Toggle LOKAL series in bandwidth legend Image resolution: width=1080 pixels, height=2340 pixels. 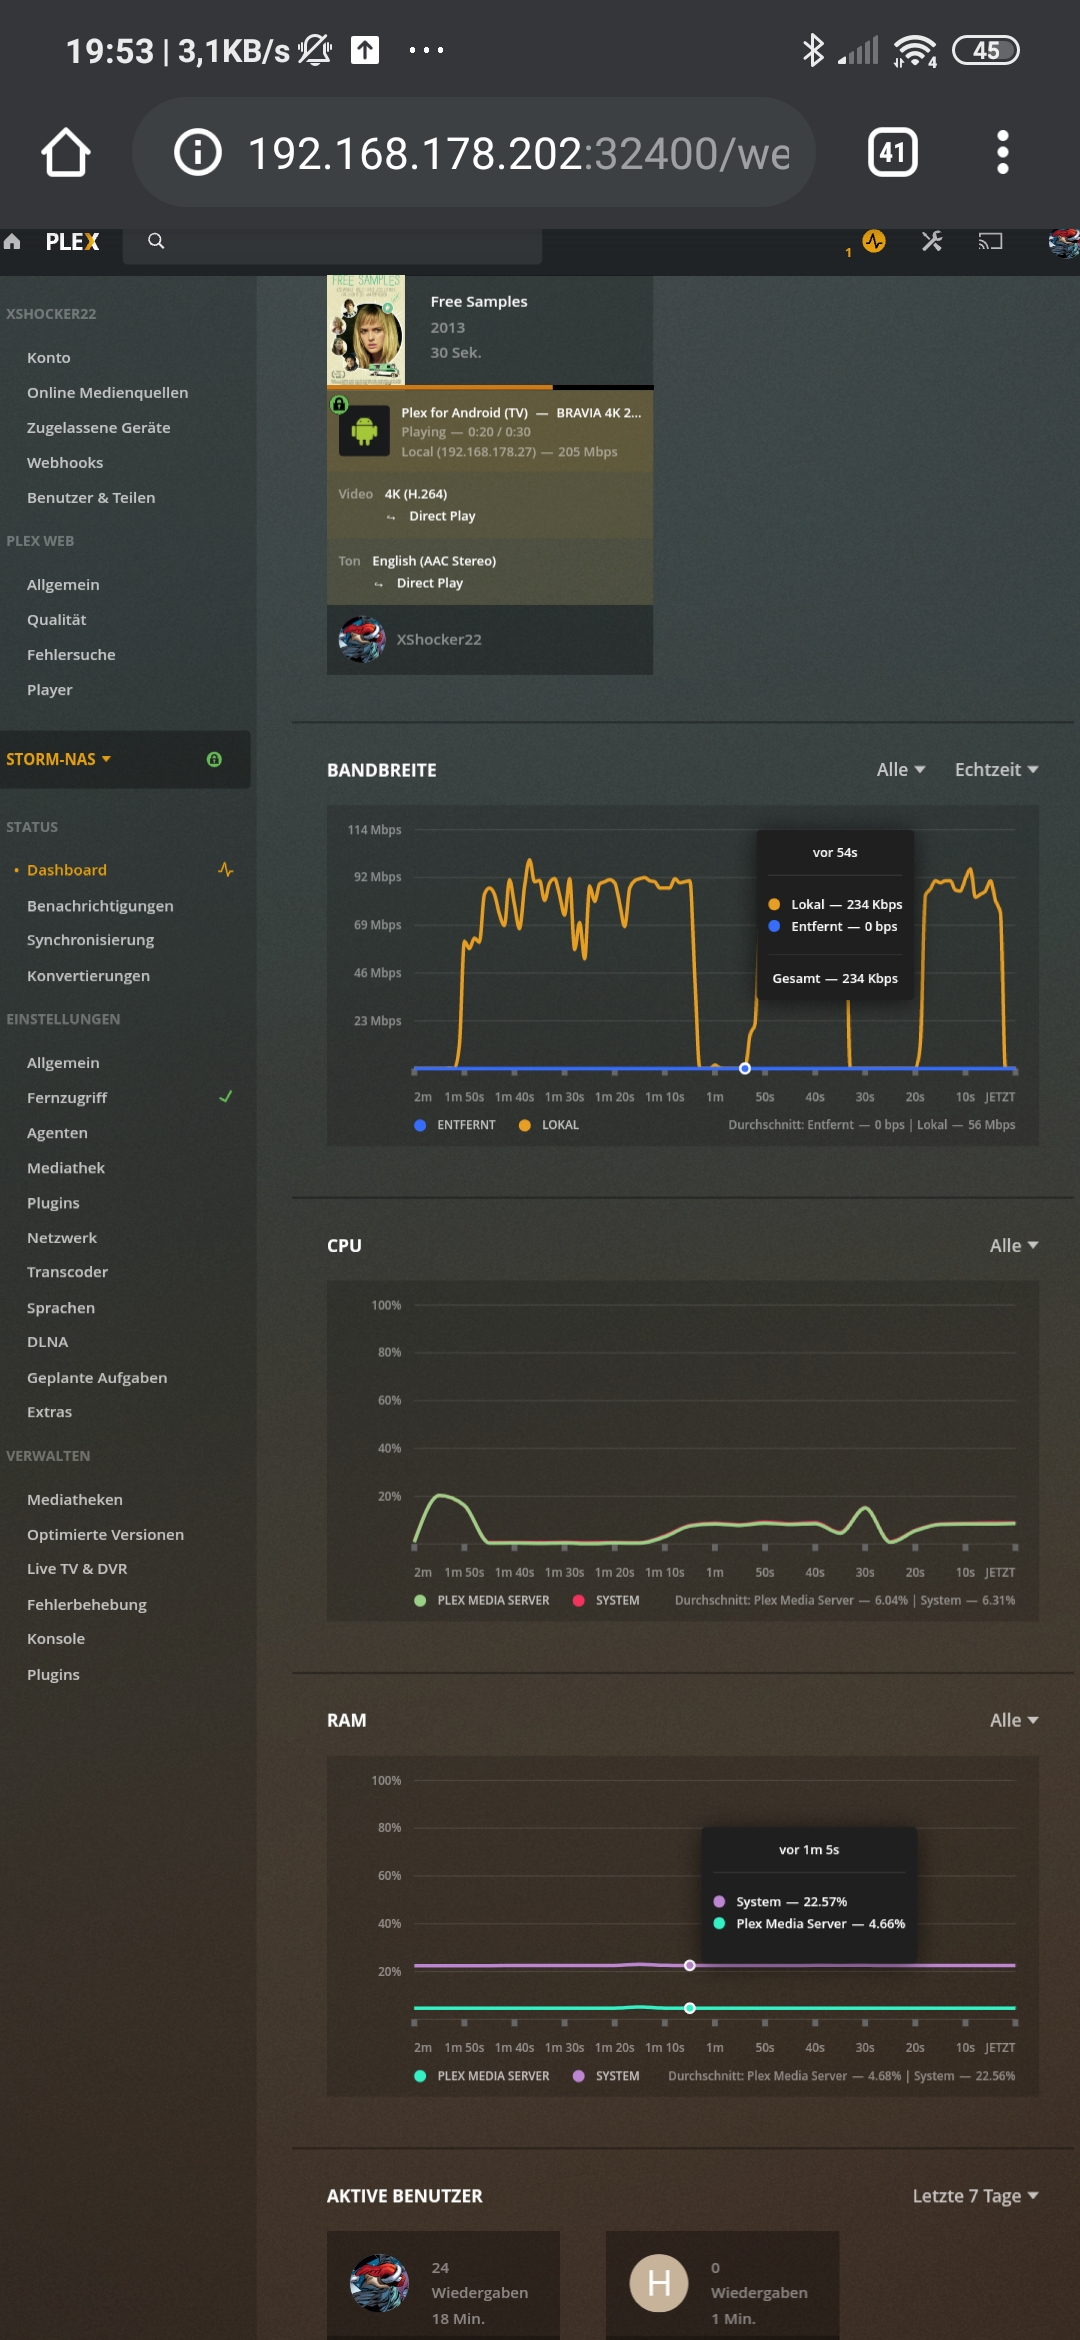tap(549, 1125)
